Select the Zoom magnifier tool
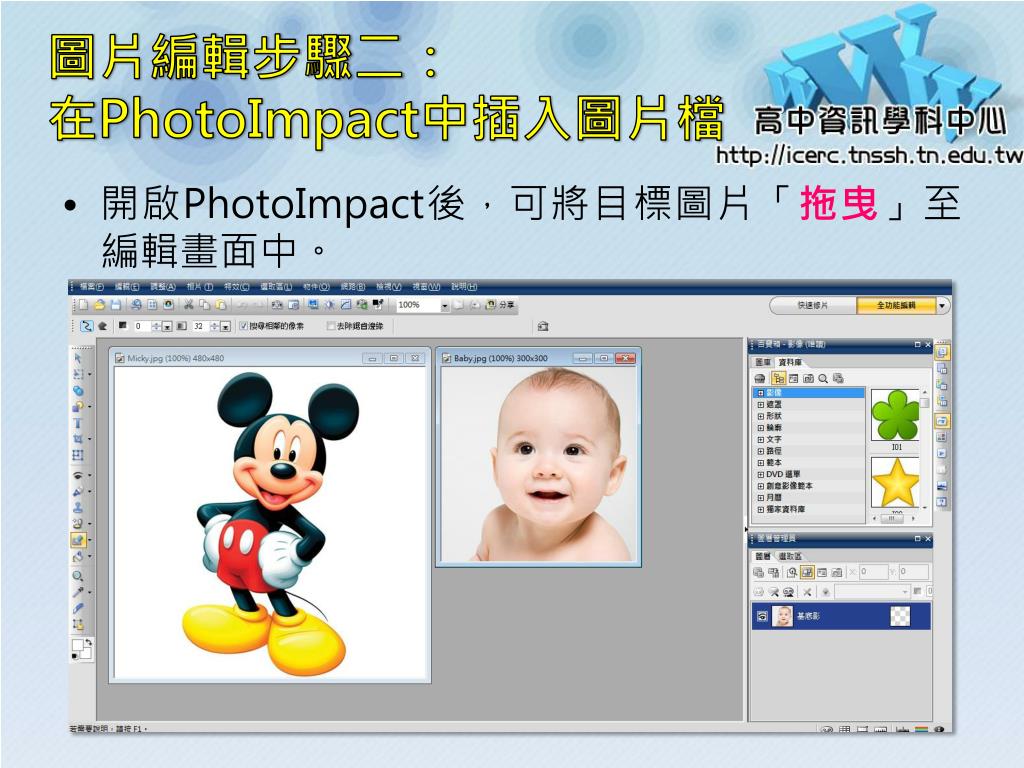 coord(78,576)
